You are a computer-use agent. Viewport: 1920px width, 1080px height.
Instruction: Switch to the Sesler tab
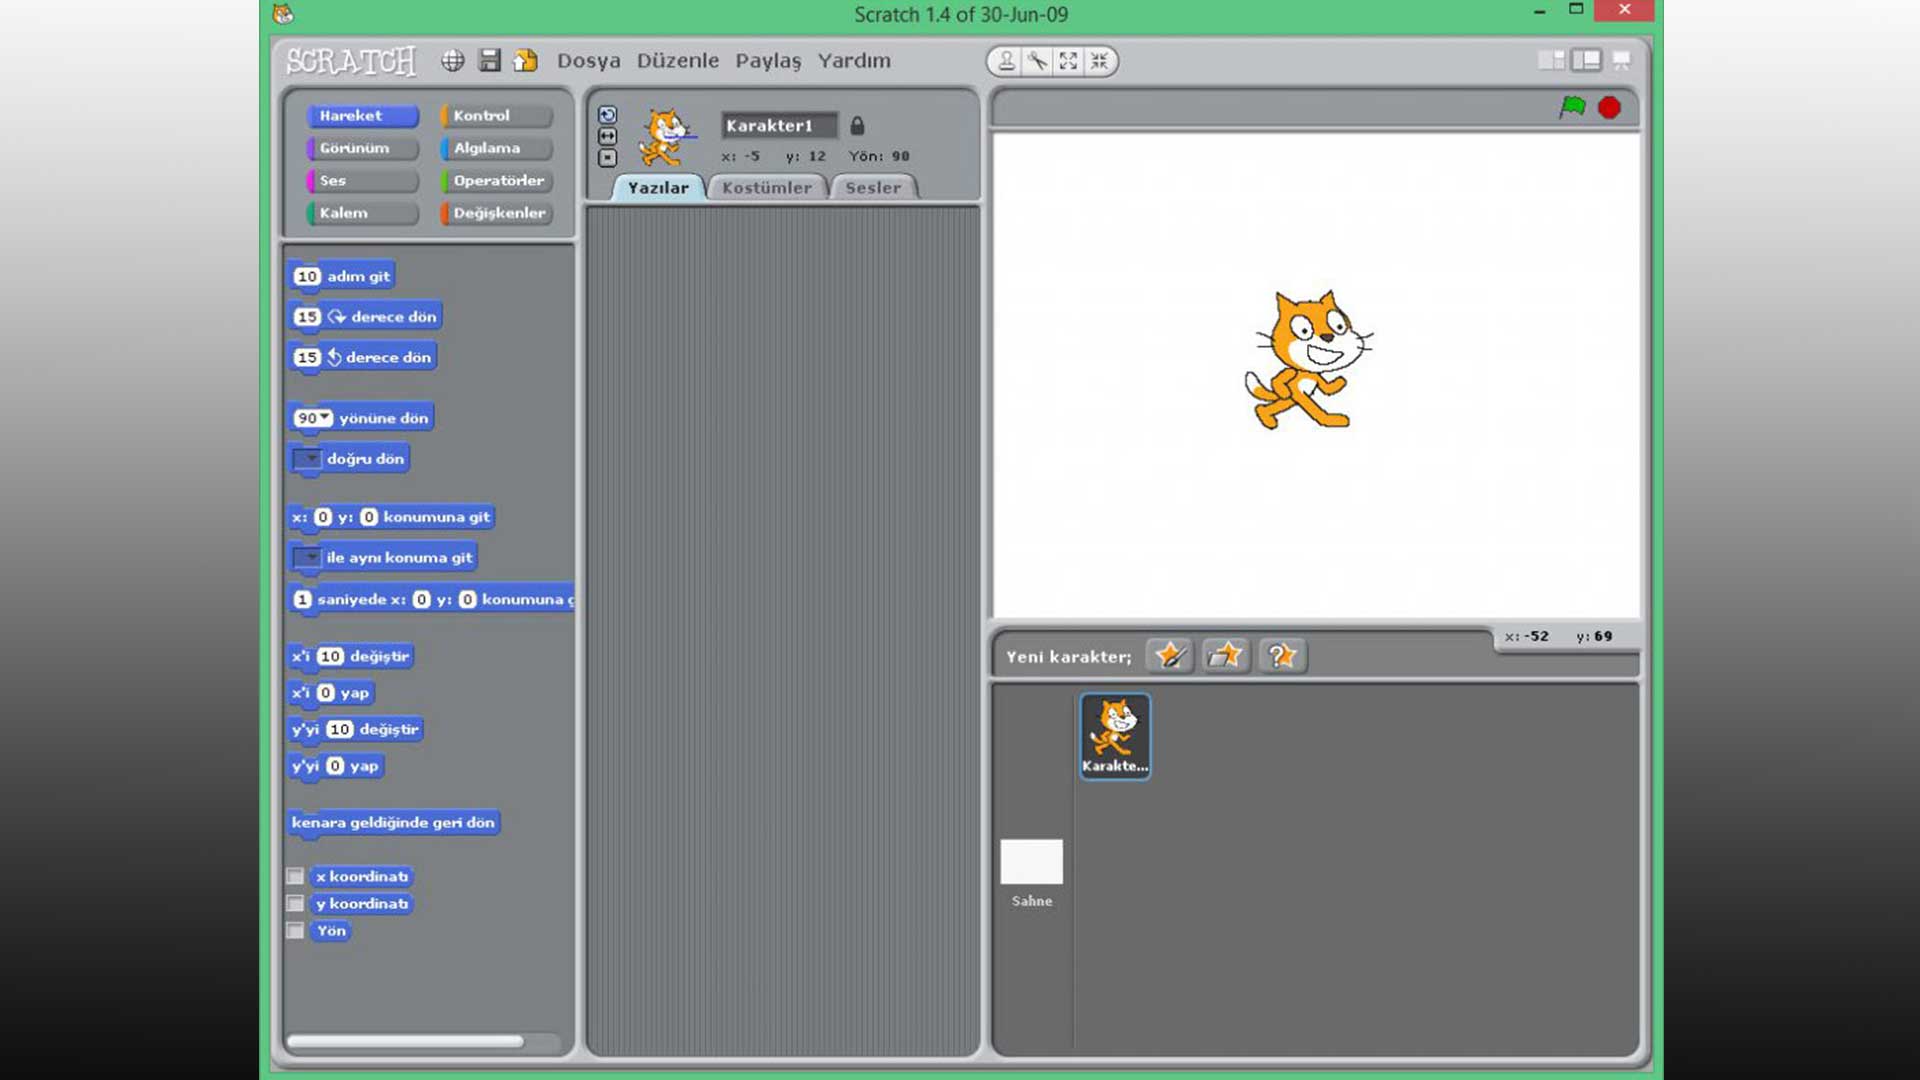pyautogui.click(x=873, y=187)
